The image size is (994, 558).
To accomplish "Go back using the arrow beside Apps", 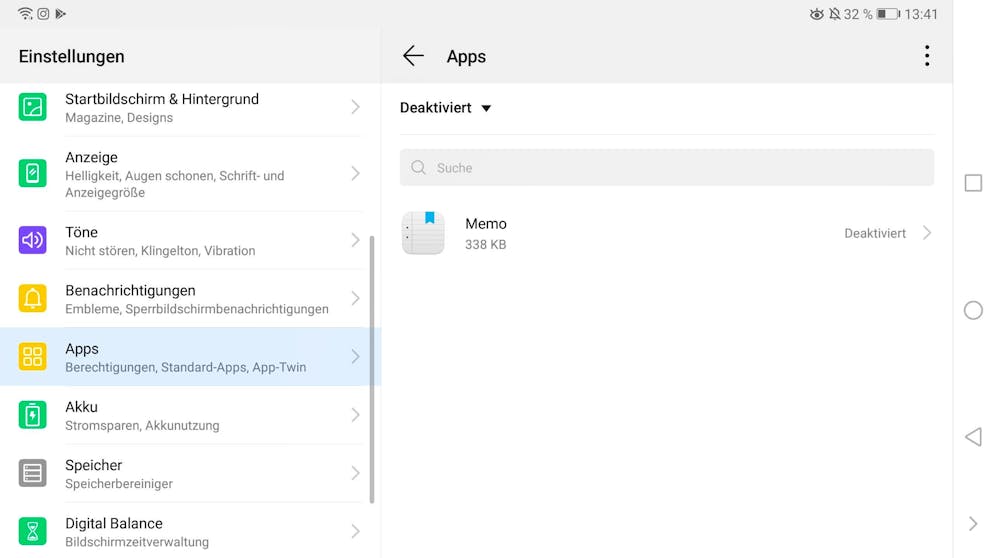I will pyautogui.click(x=413, y=56).
